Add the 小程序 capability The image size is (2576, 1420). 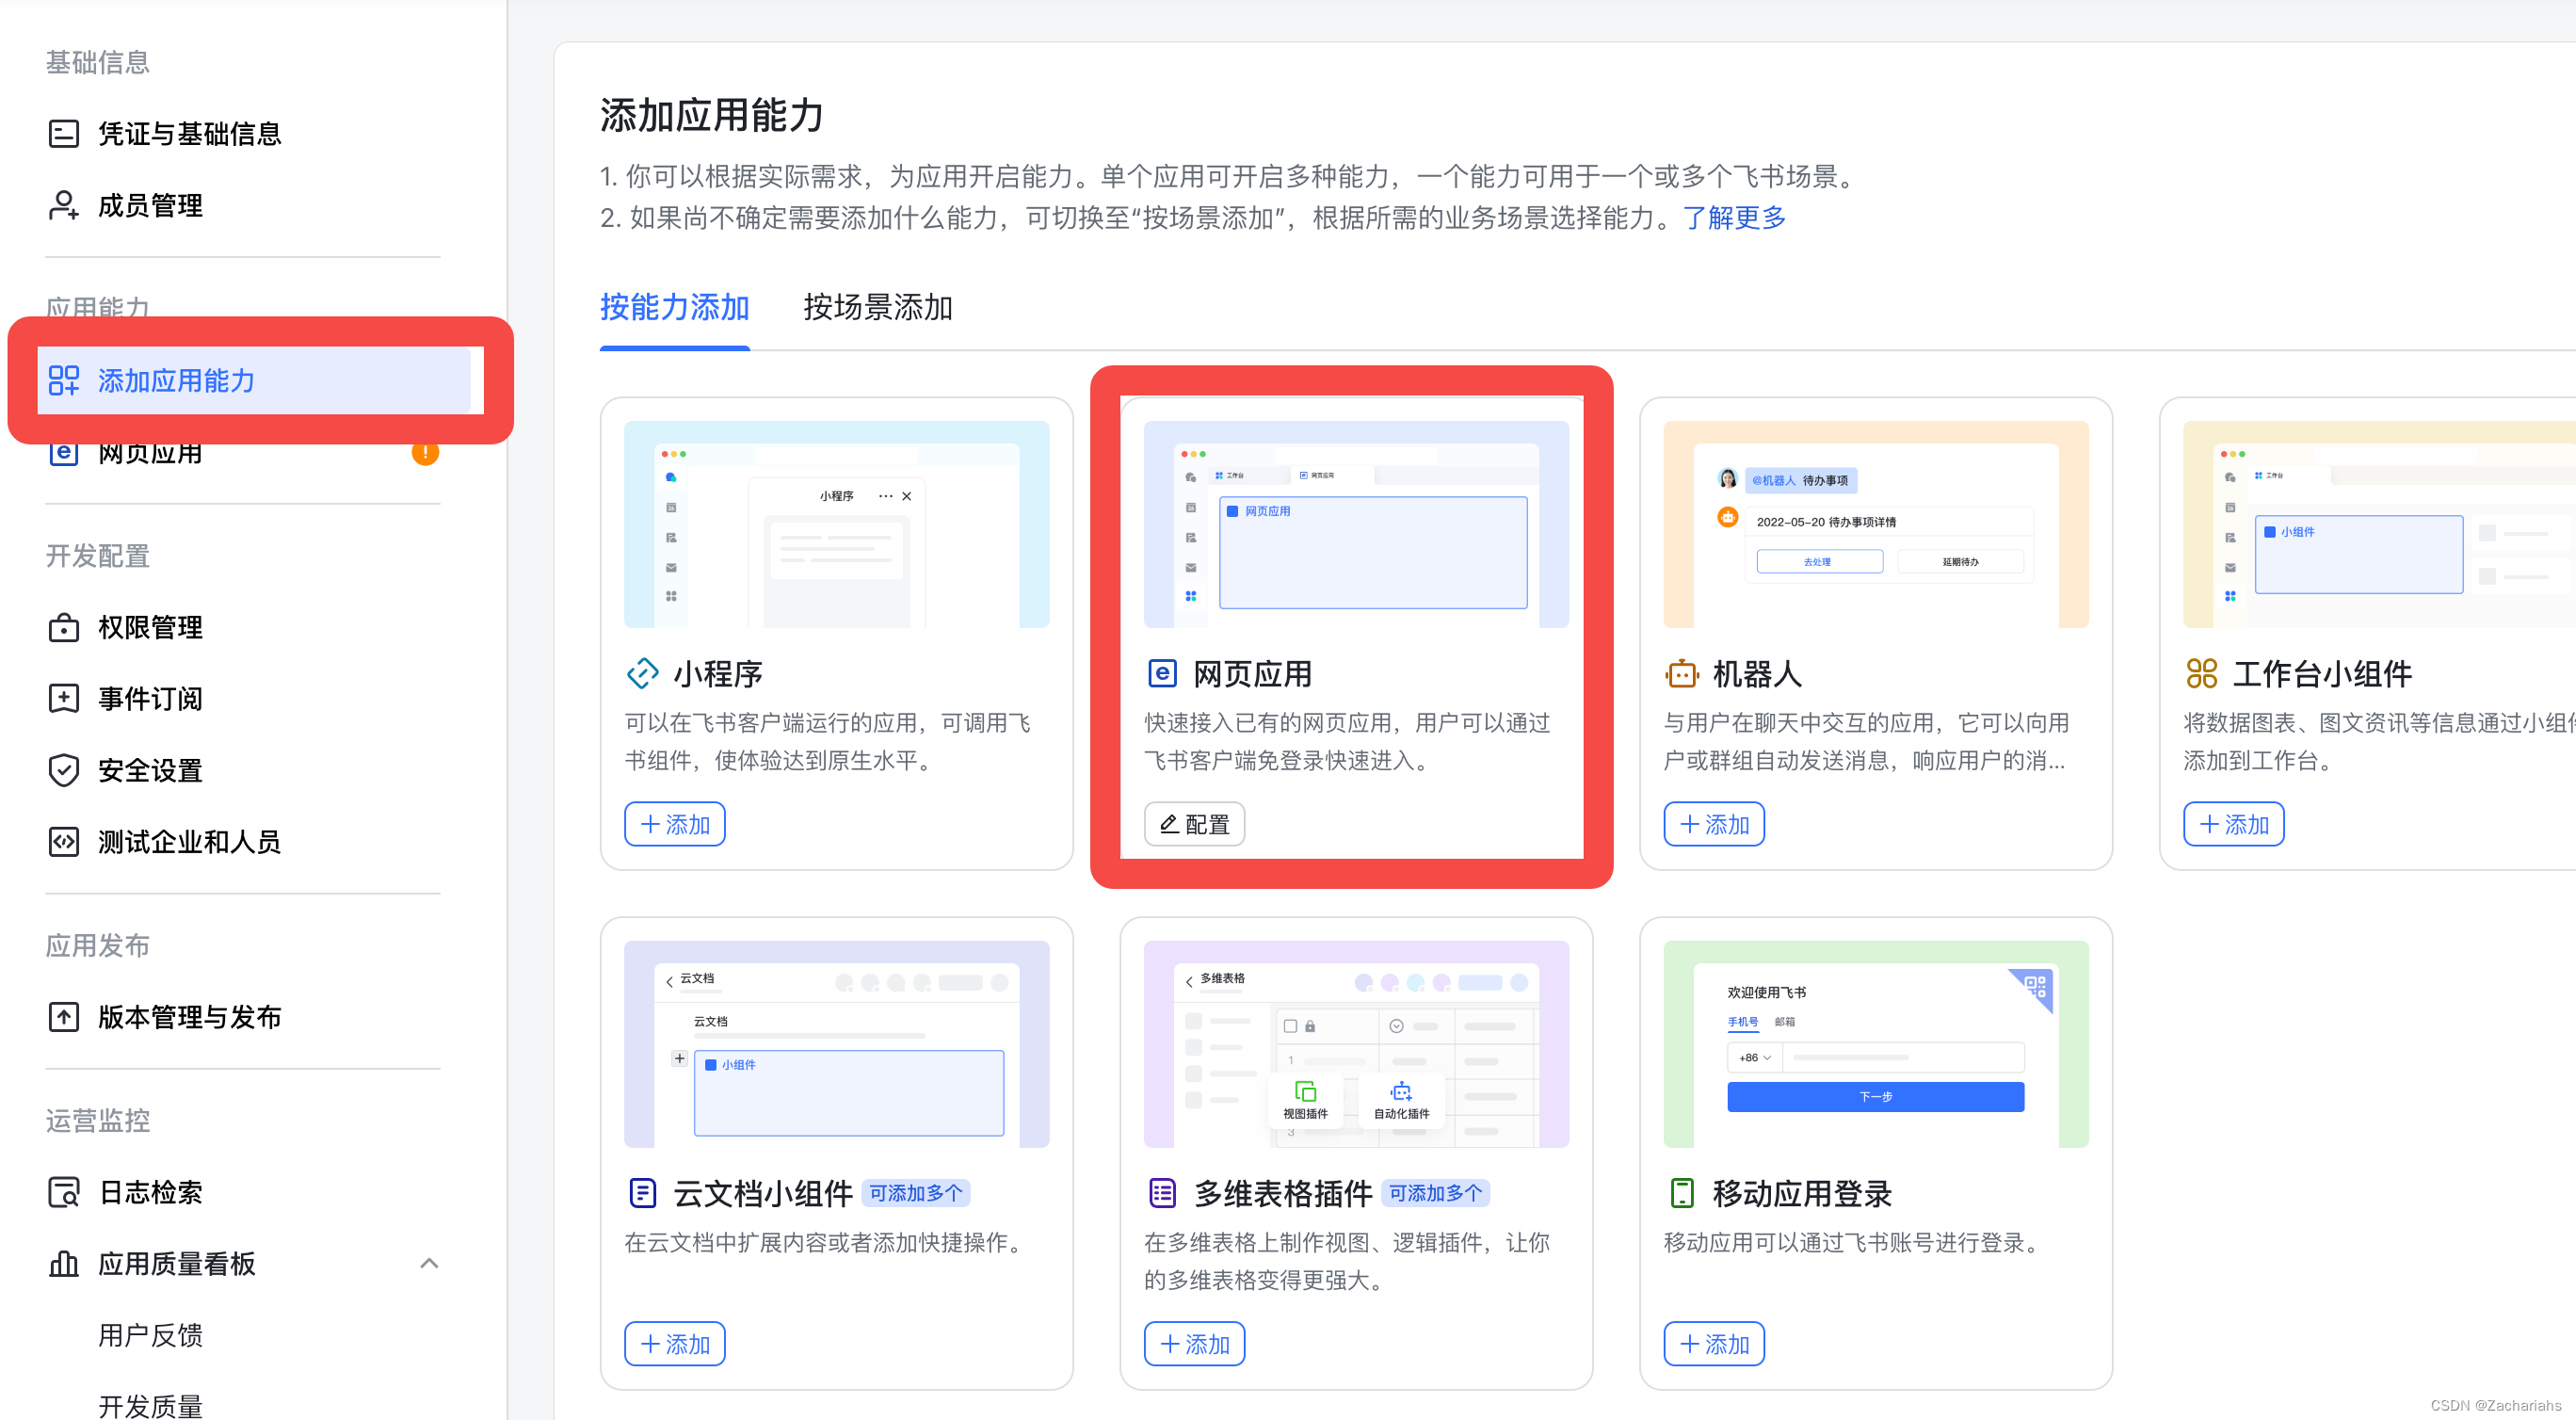point(674,824)
